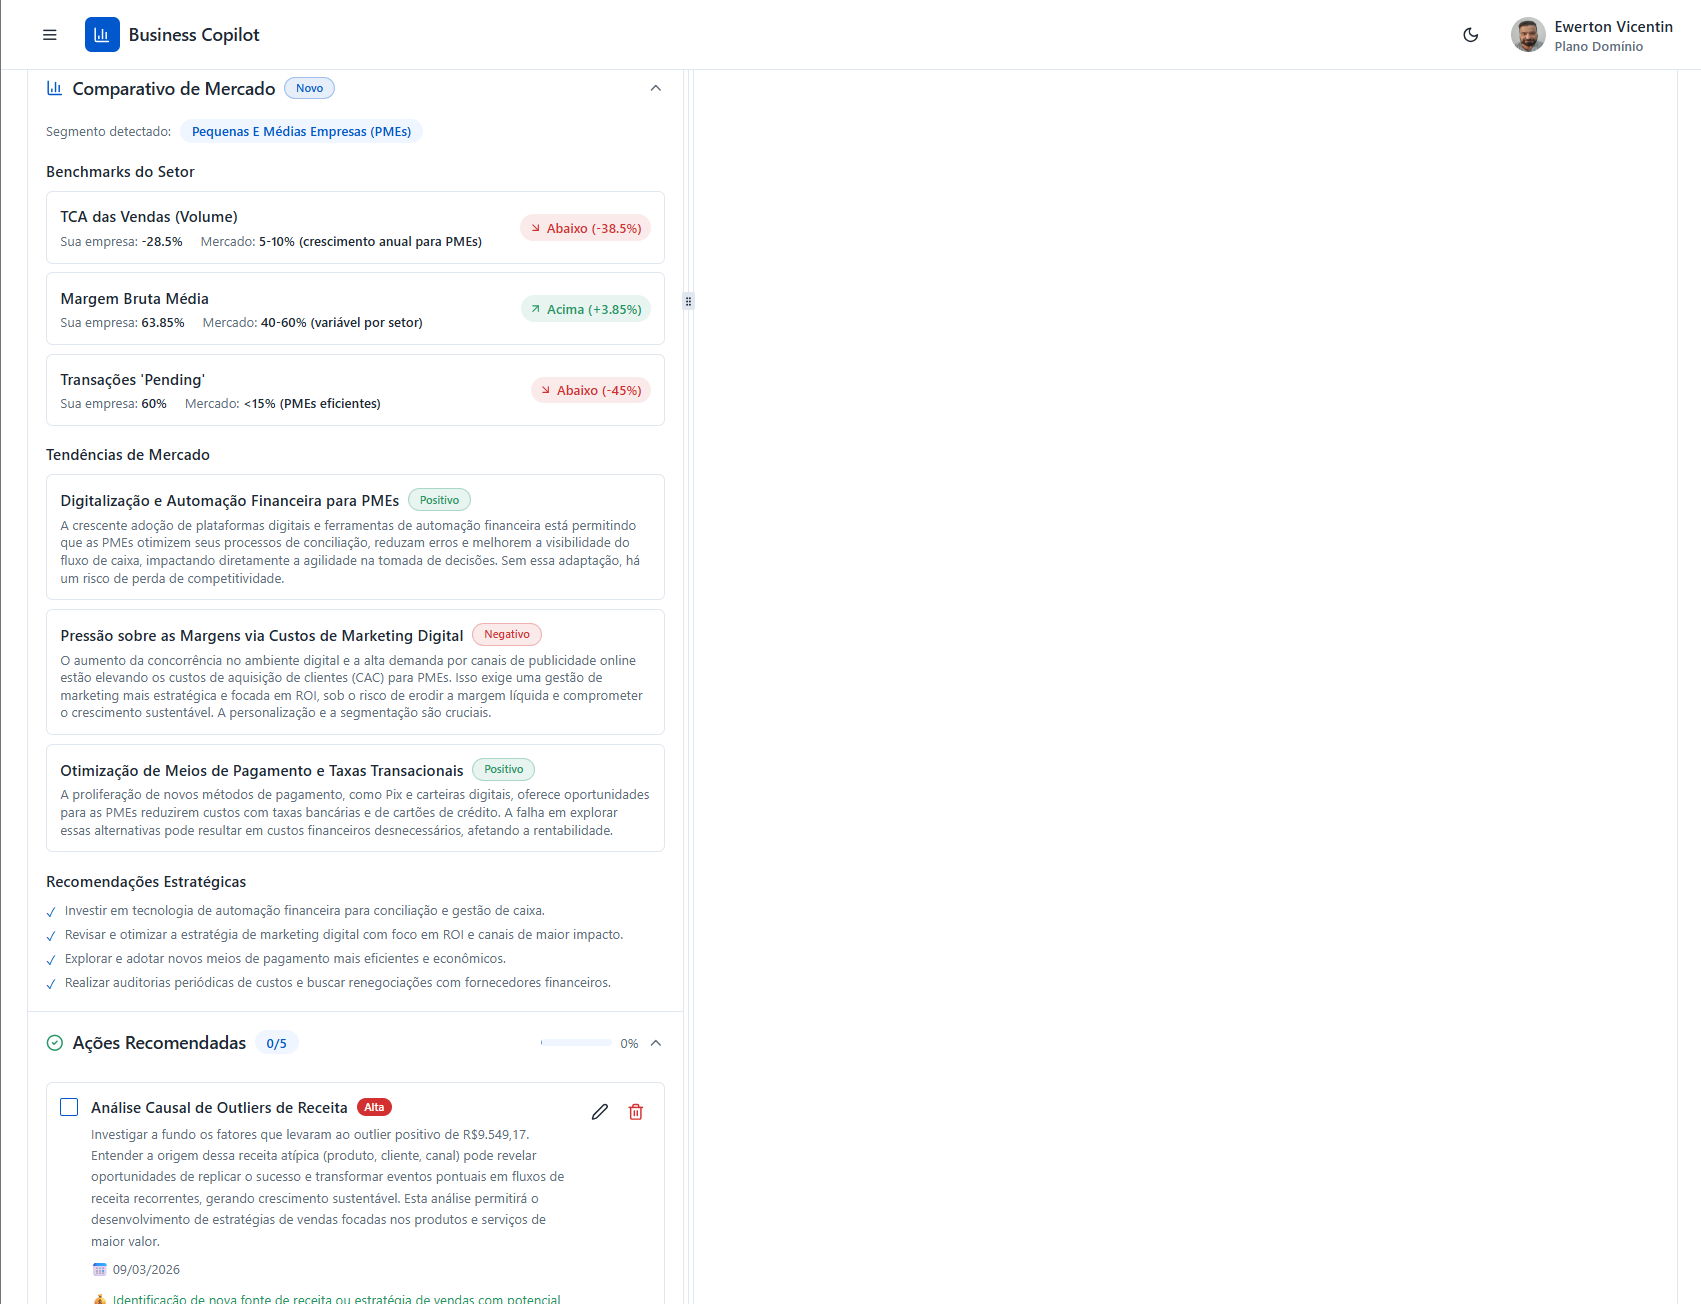Open profile via Ewerton Vicentin avatar
The width and height of the screenshot is (1701, 1304).
click(x=1528, y=34)
